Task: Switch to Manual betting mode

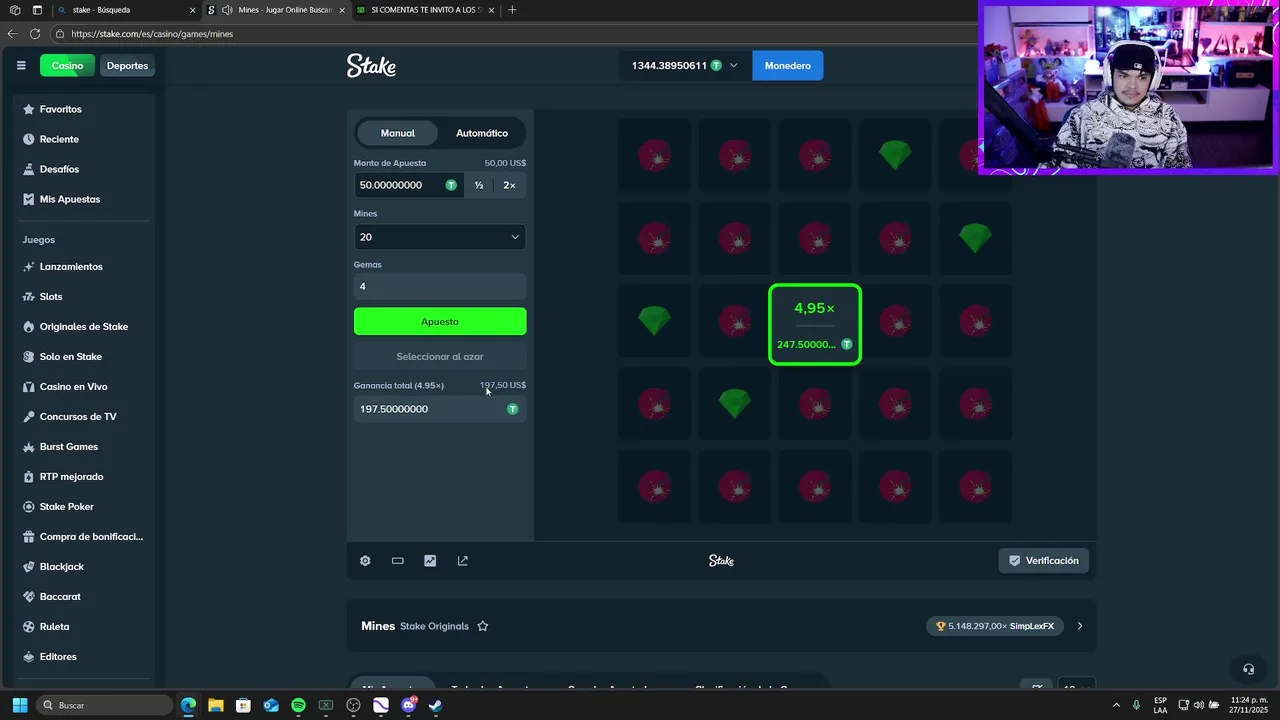Action: coord(397,133)
